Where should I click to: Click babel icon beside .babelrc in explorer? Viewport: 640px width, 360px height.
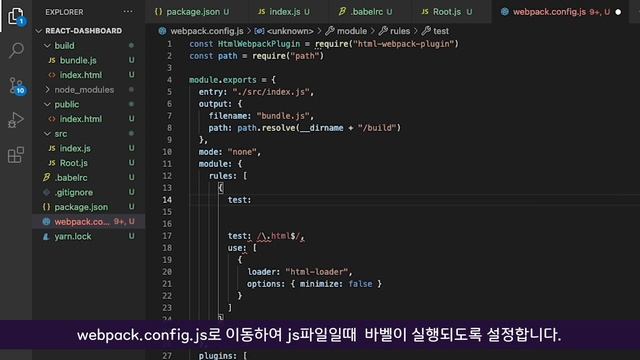[x=47, y=178]
